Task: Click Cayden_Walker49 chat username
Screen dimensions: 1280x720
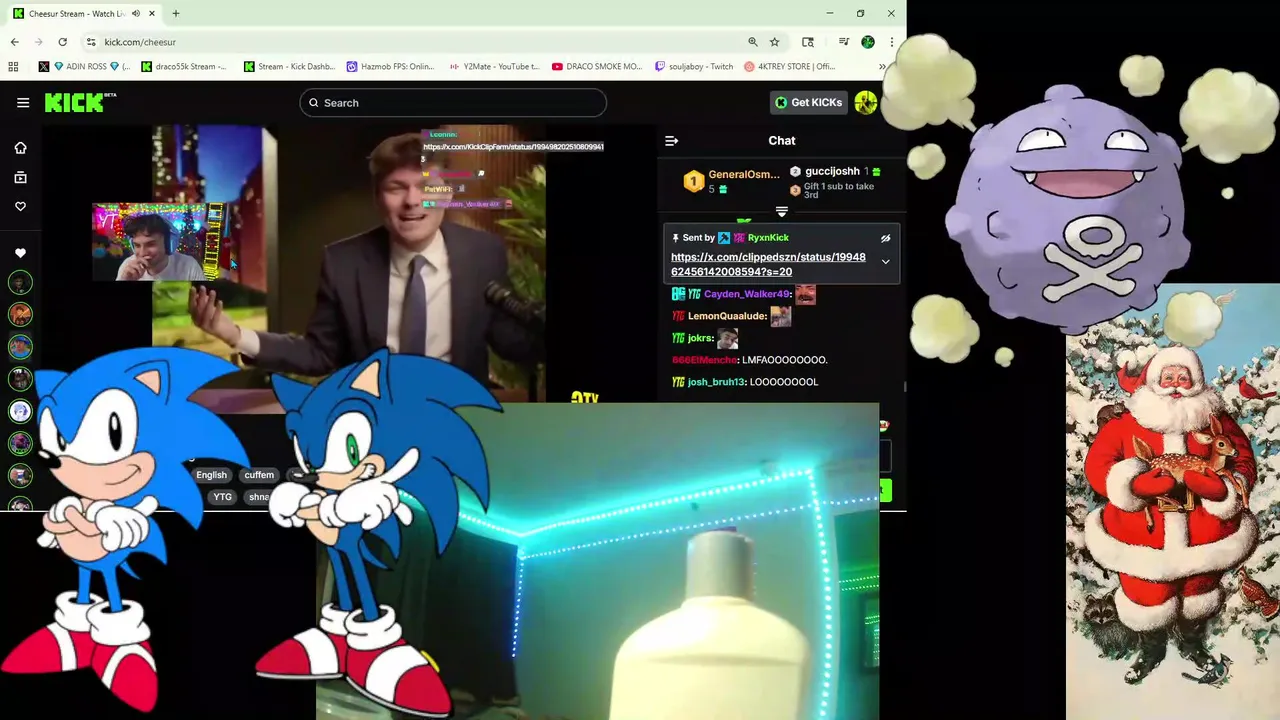Action: coord(745,294)
